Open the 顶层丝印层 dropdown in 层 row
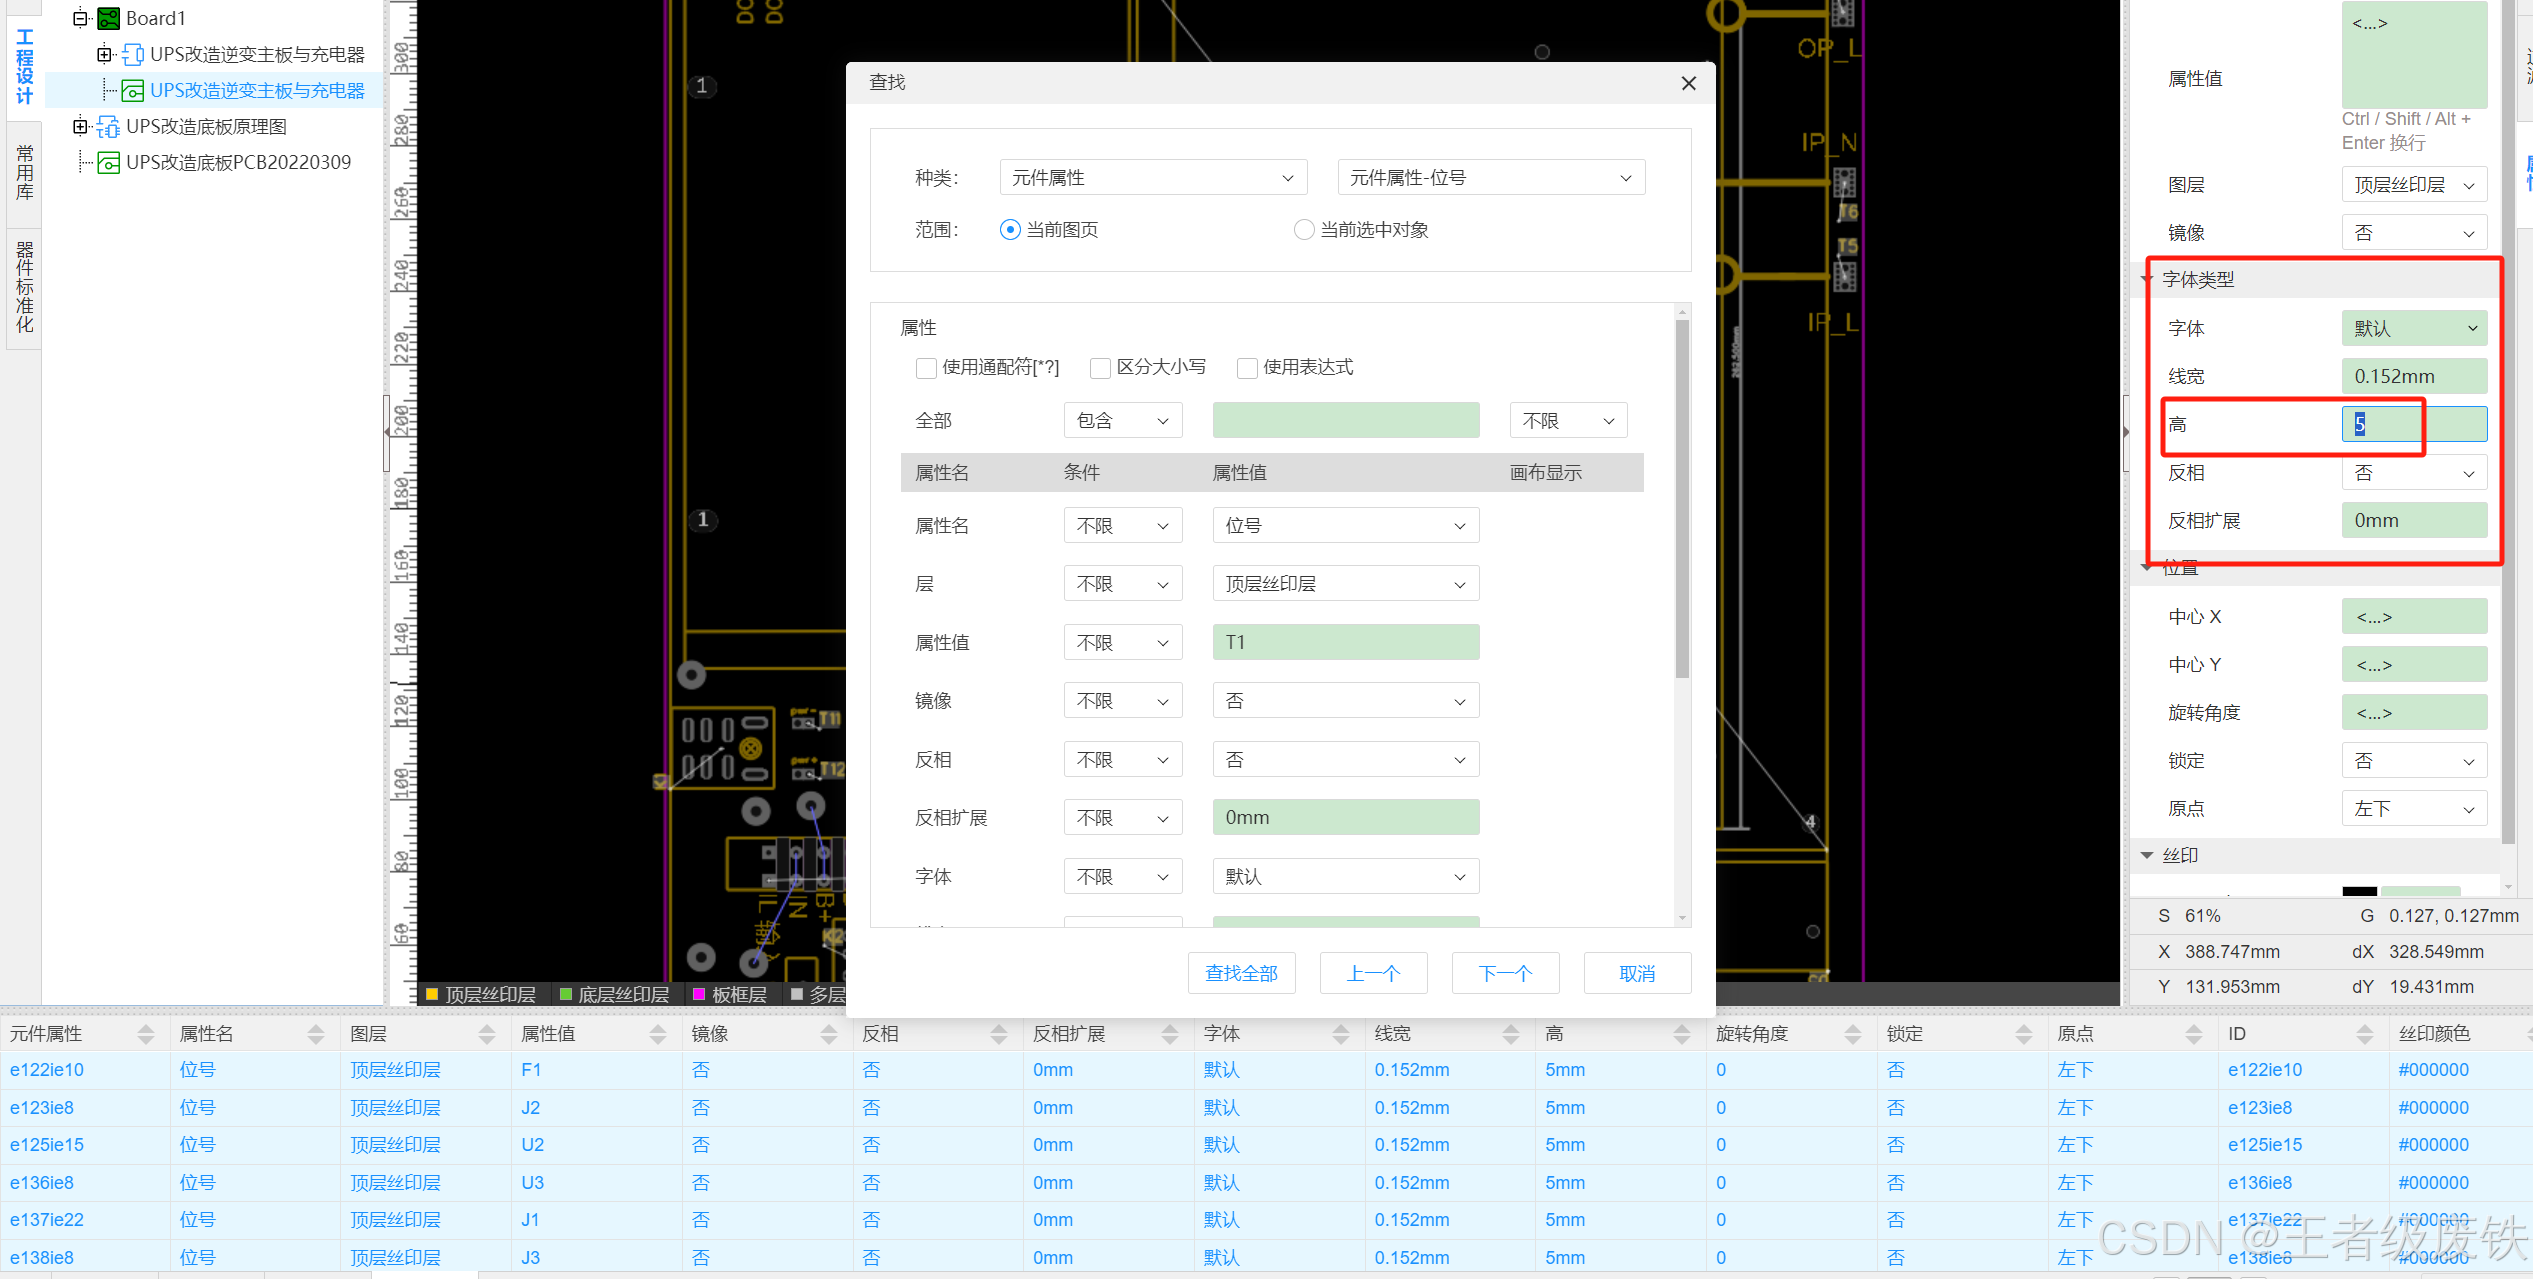2533x1279 pixels. click(1345, 584)
